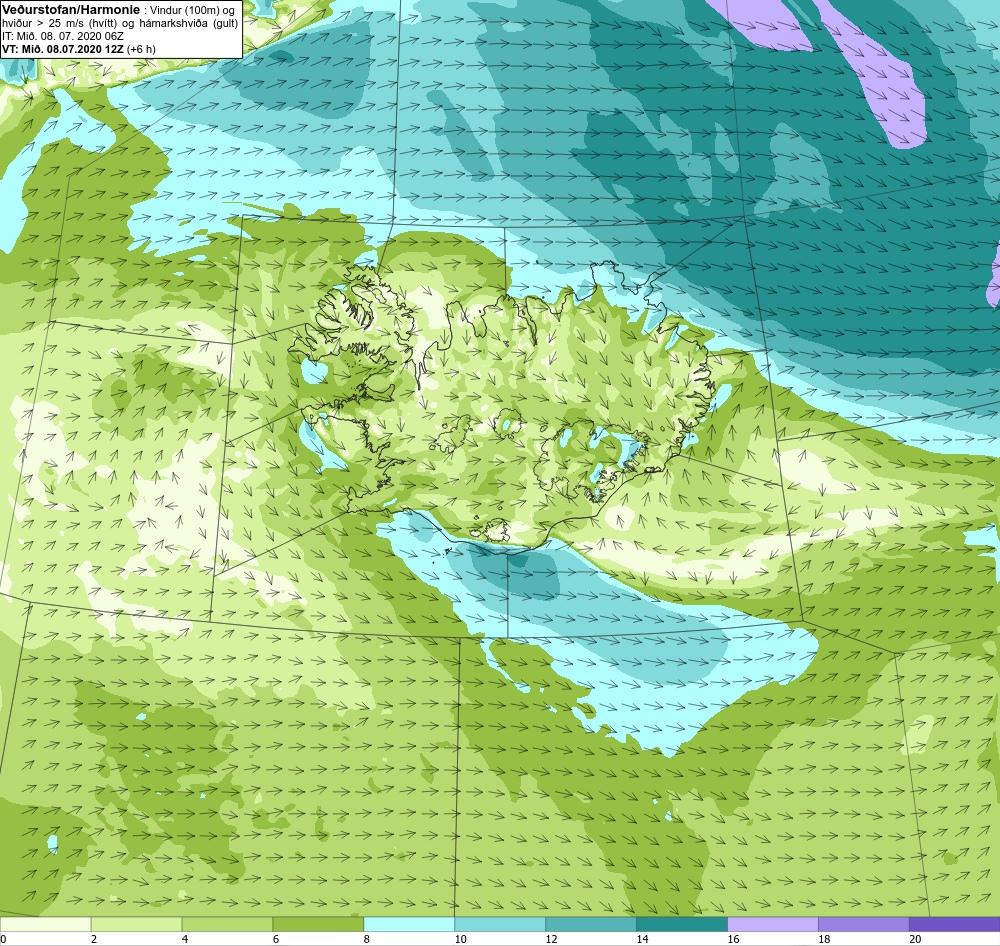Click the pale yellow 0–2 m/s legend swatch

click(45, 924)
